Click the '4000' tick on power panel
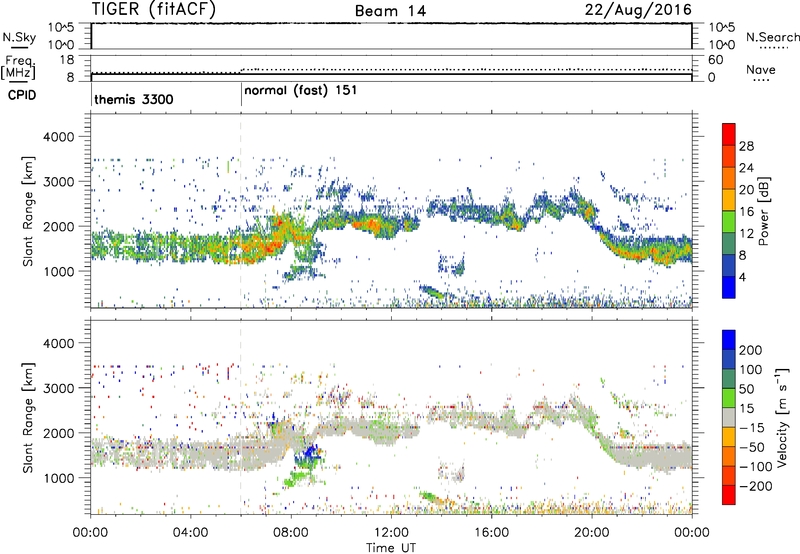This screenshot has height=554, width=800. point(58,137)
